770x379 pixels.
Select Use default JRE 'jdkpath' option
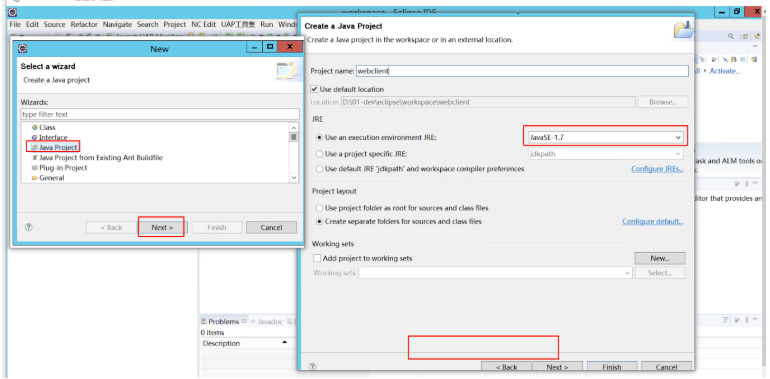coord(320,169)
